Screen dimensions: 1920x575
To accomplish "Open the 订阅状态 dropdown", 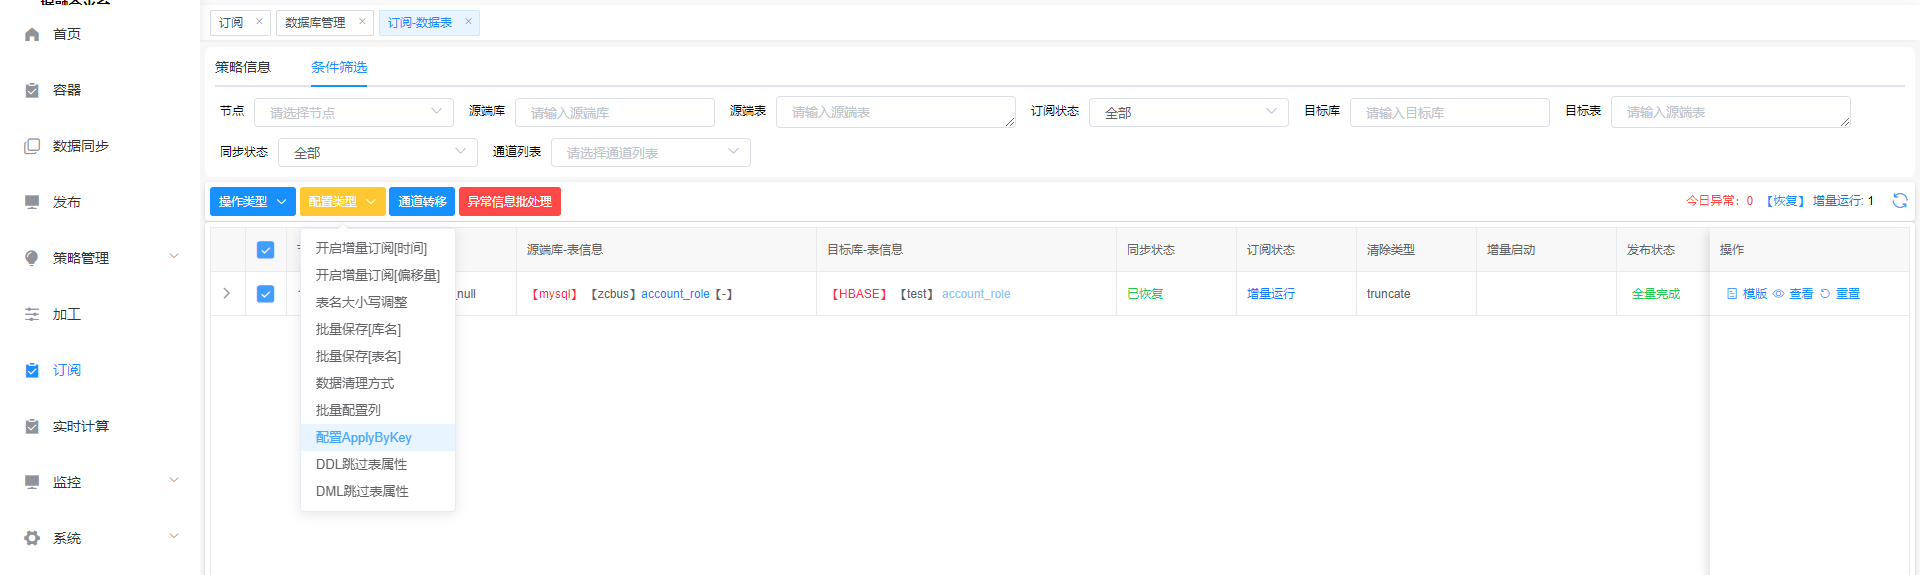I will (1188, 113).
